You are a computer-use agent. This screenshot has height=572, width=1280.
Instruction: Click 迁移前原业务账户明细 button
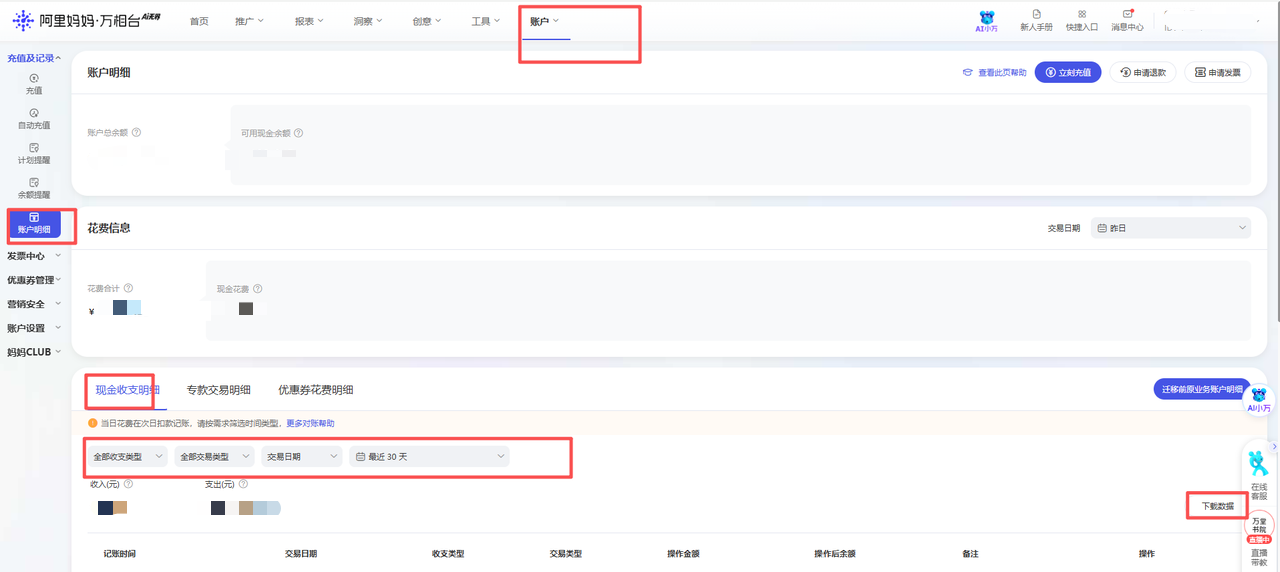click(1201, 389)
